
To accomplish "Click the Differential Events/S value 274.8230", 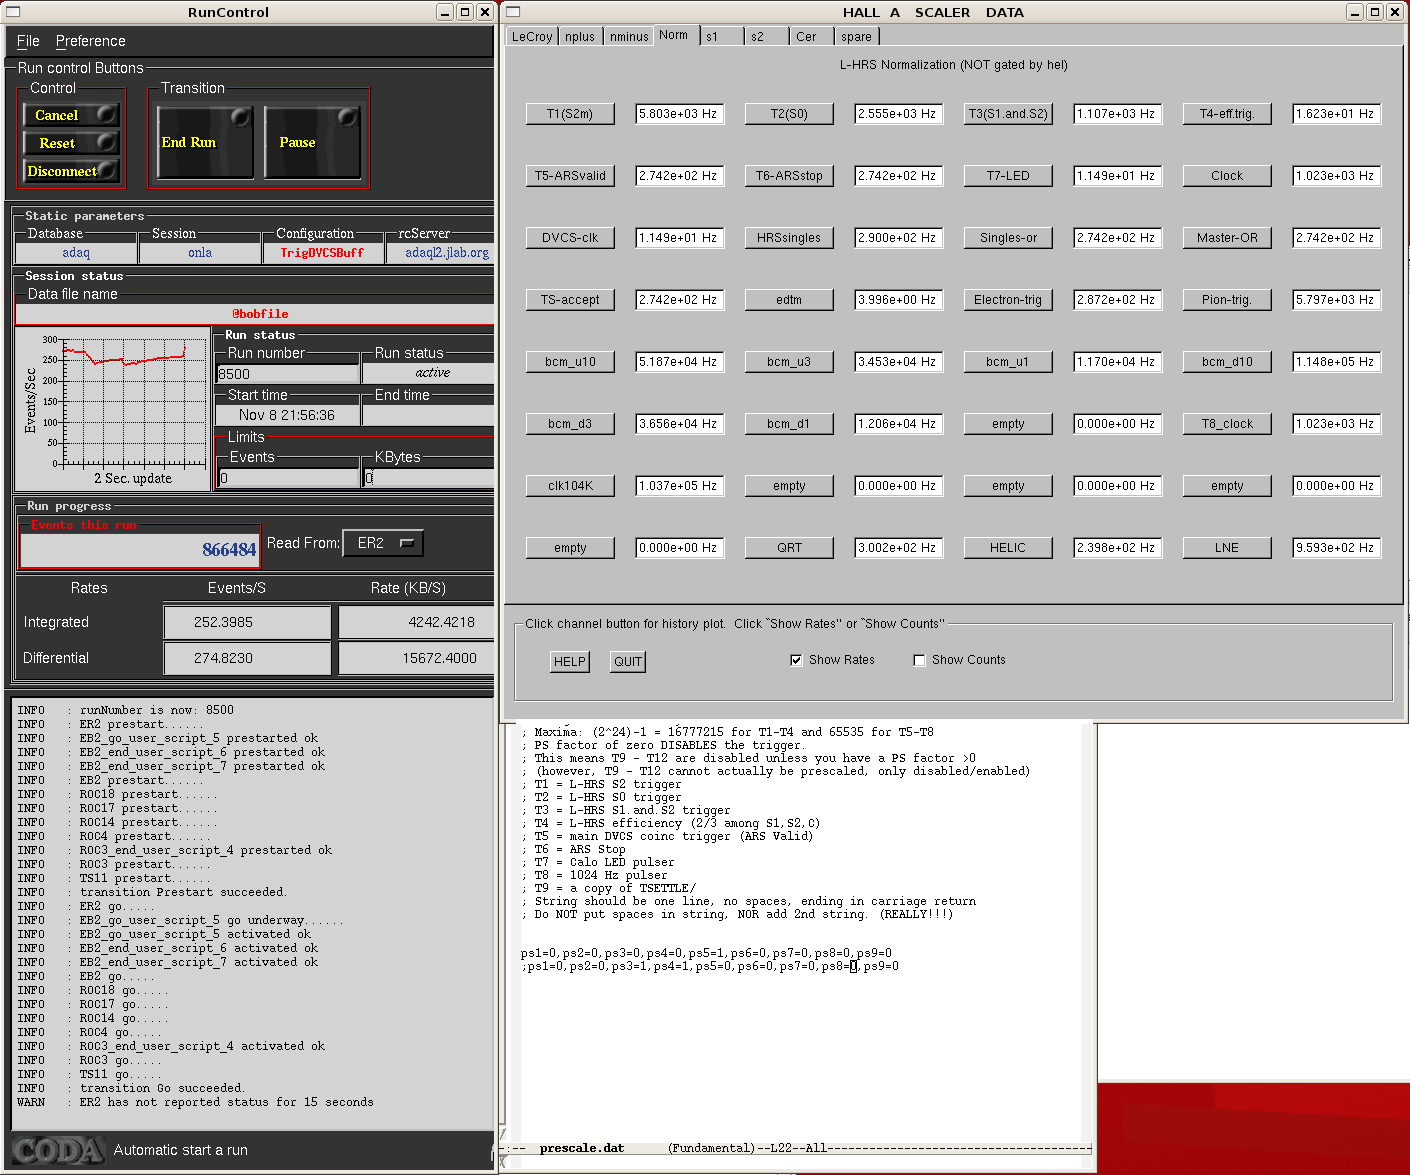I will click(x=247, y=658).
